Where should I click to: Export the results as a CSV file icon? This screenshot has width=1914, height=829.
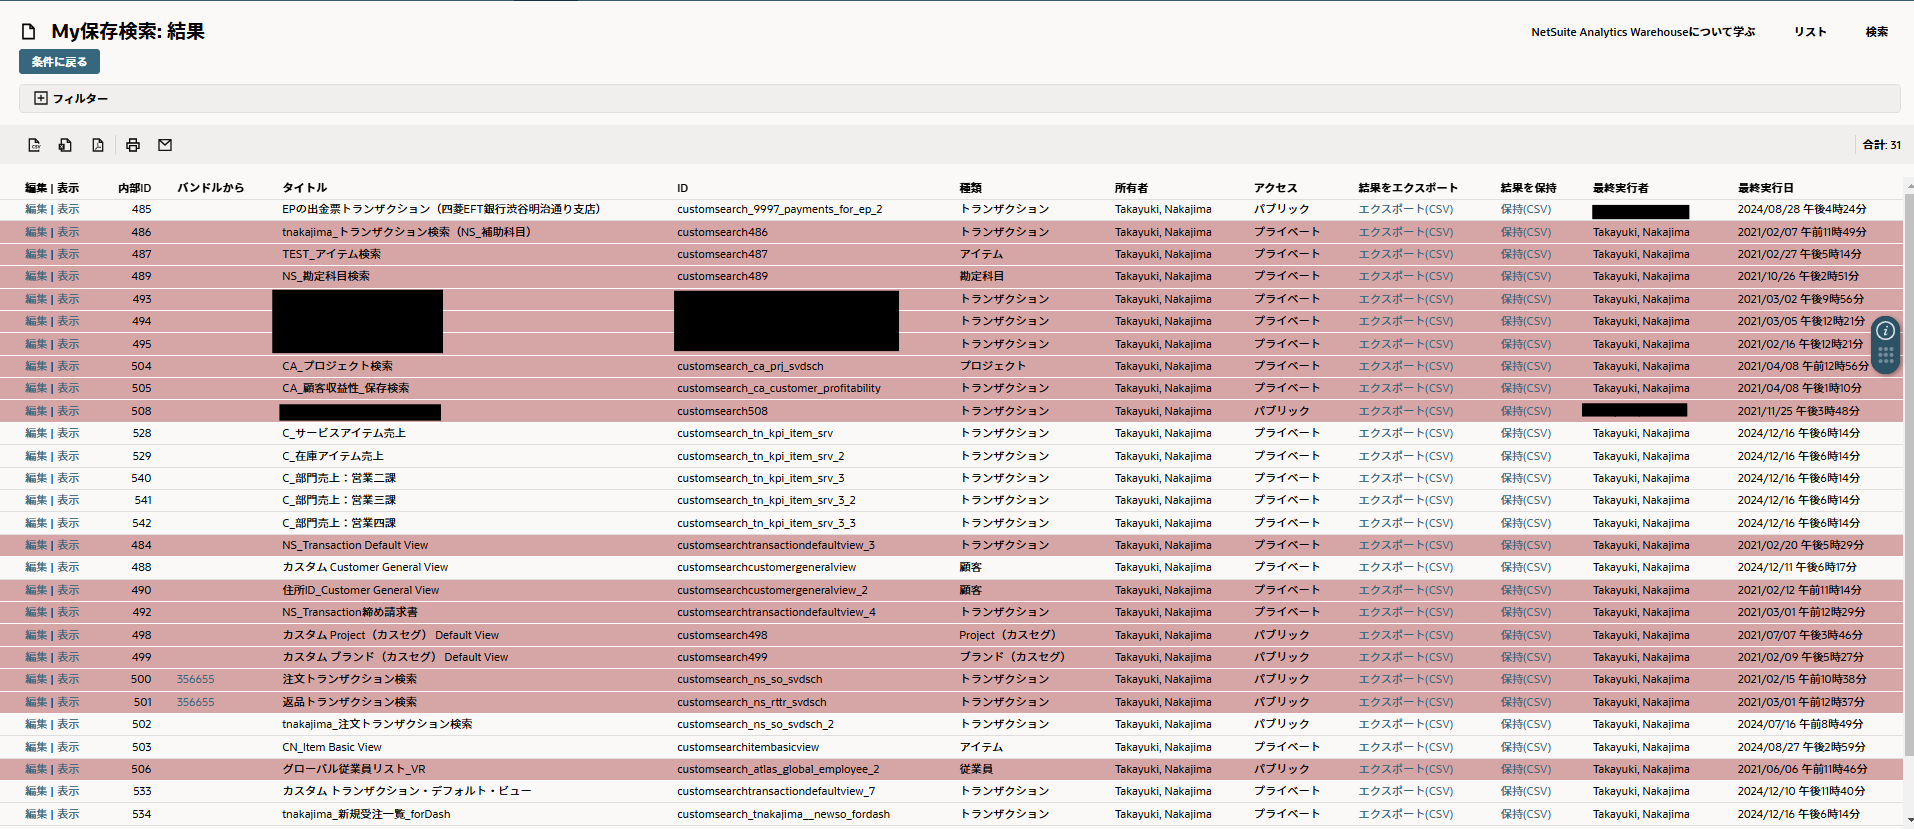pos(34,145)
